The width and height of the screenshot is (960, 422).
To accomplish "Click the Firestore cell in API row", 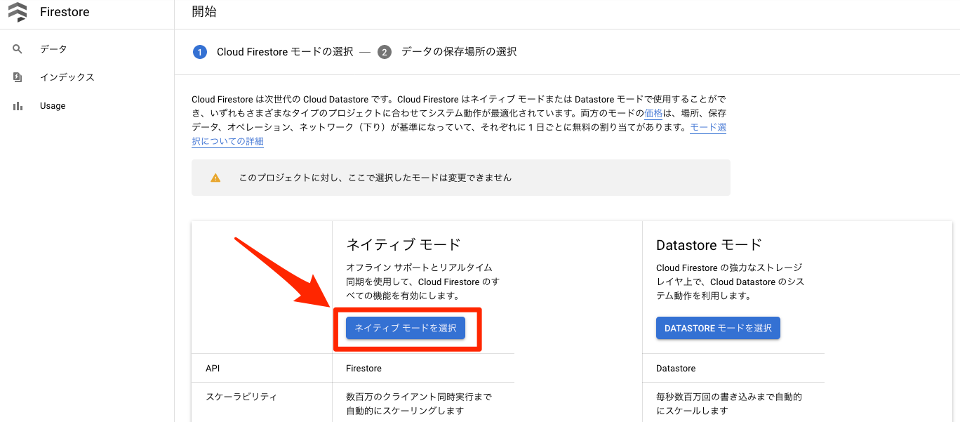I will 364,369.
